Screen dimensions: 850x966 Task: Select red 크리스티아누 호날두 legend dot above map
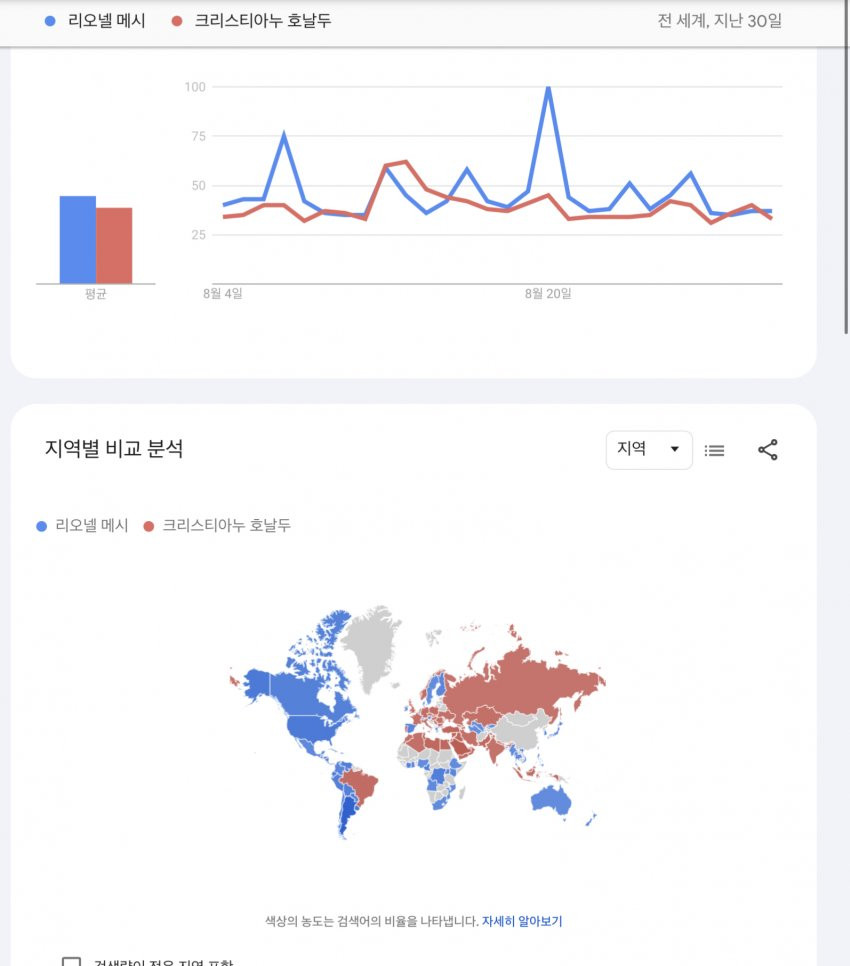click(148, 526)
